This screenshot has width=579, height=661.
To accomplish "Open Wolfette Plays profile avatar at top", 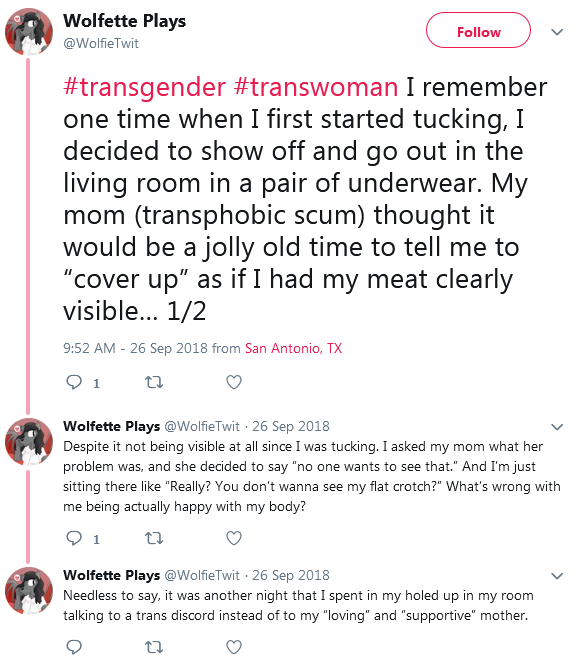I will tap(29, 32).
